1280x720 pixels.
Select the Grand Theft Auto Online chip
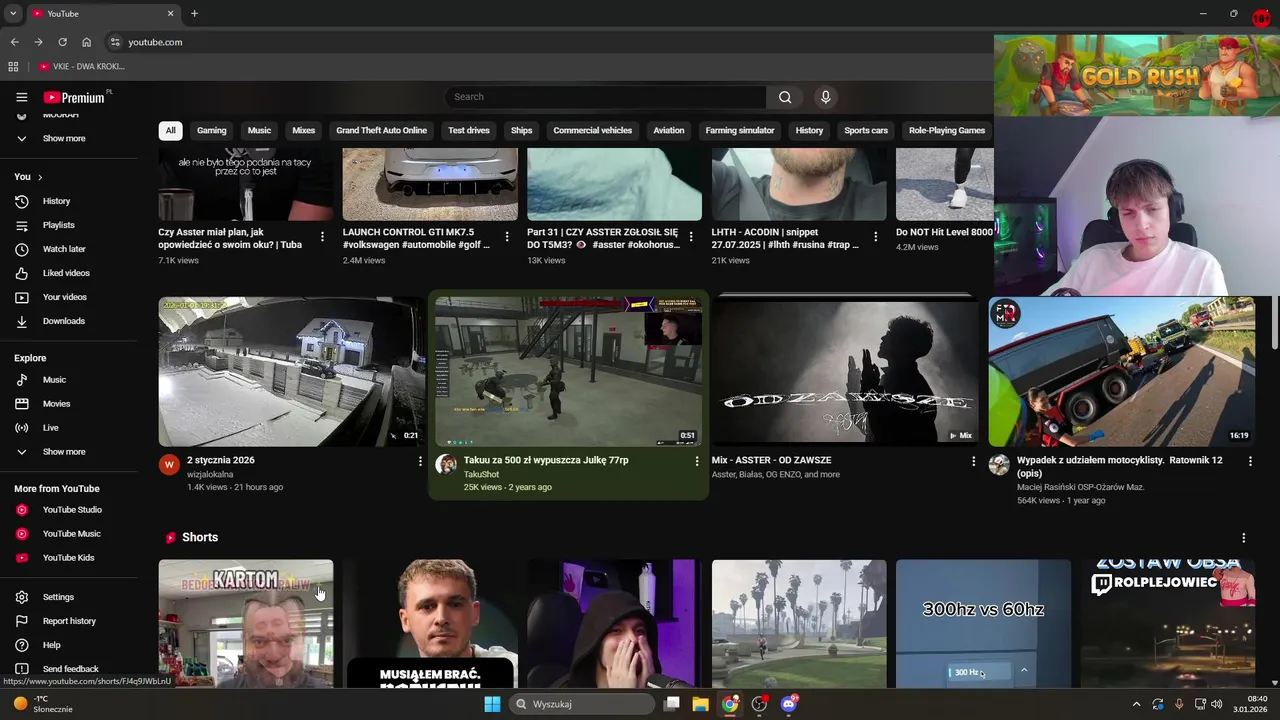(x=381, y=130)
